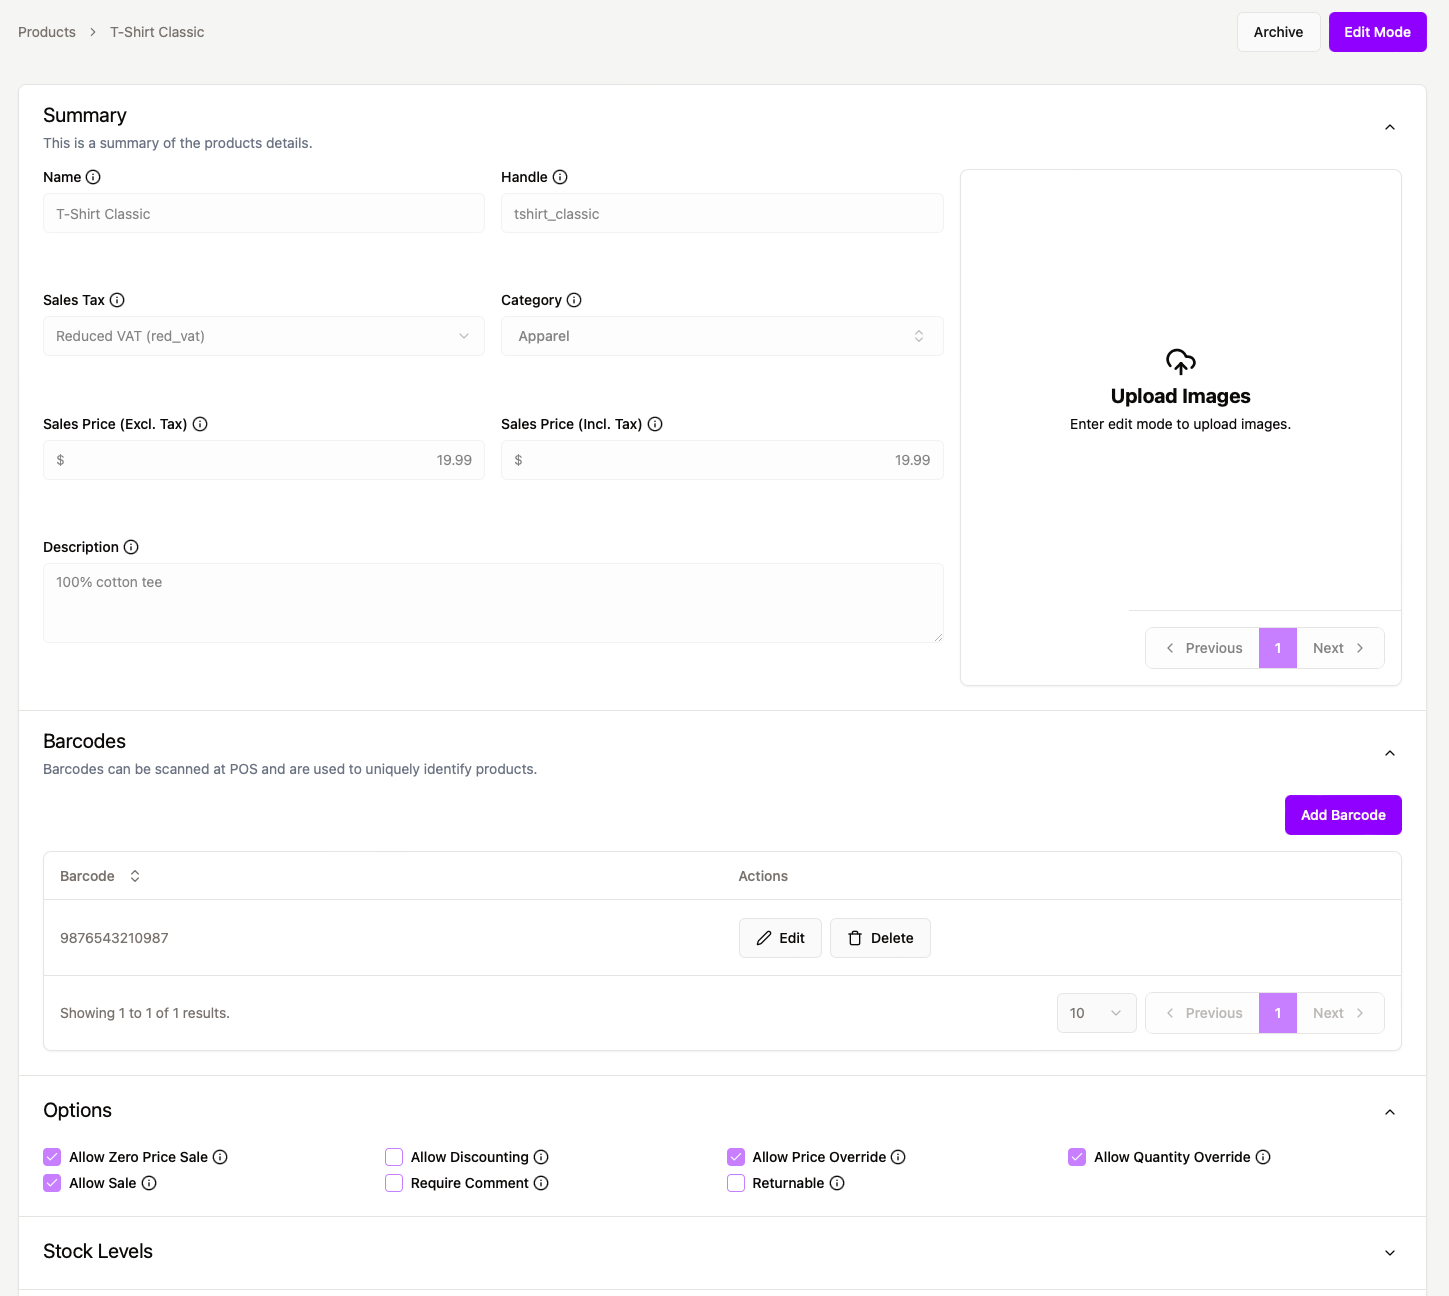Click info icon beside Returnable option

(837, 1183)
